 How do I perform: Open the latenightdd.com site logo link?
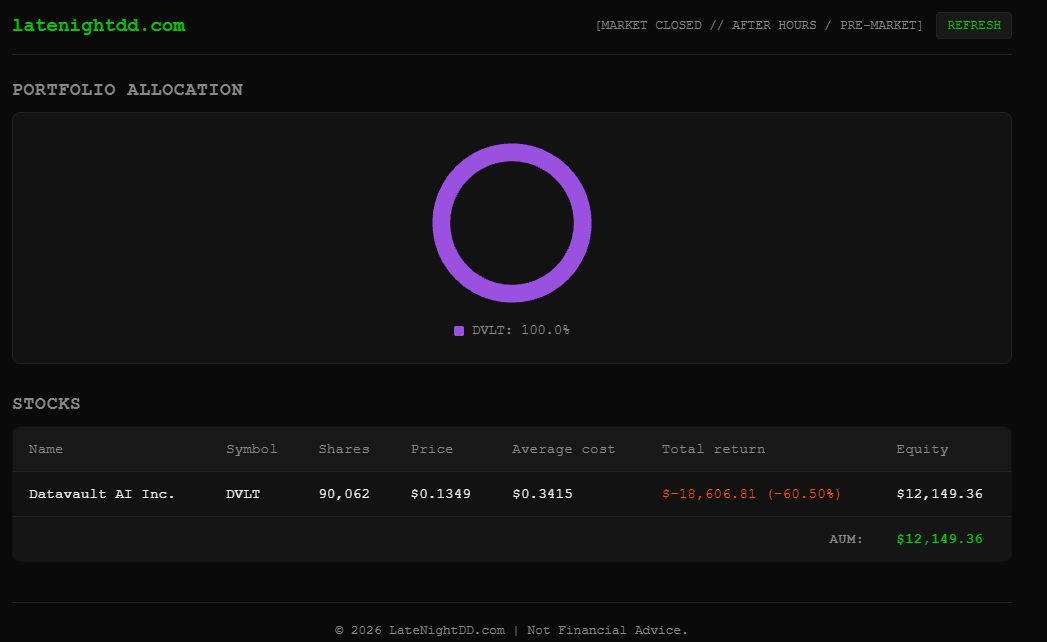(99, 25)
